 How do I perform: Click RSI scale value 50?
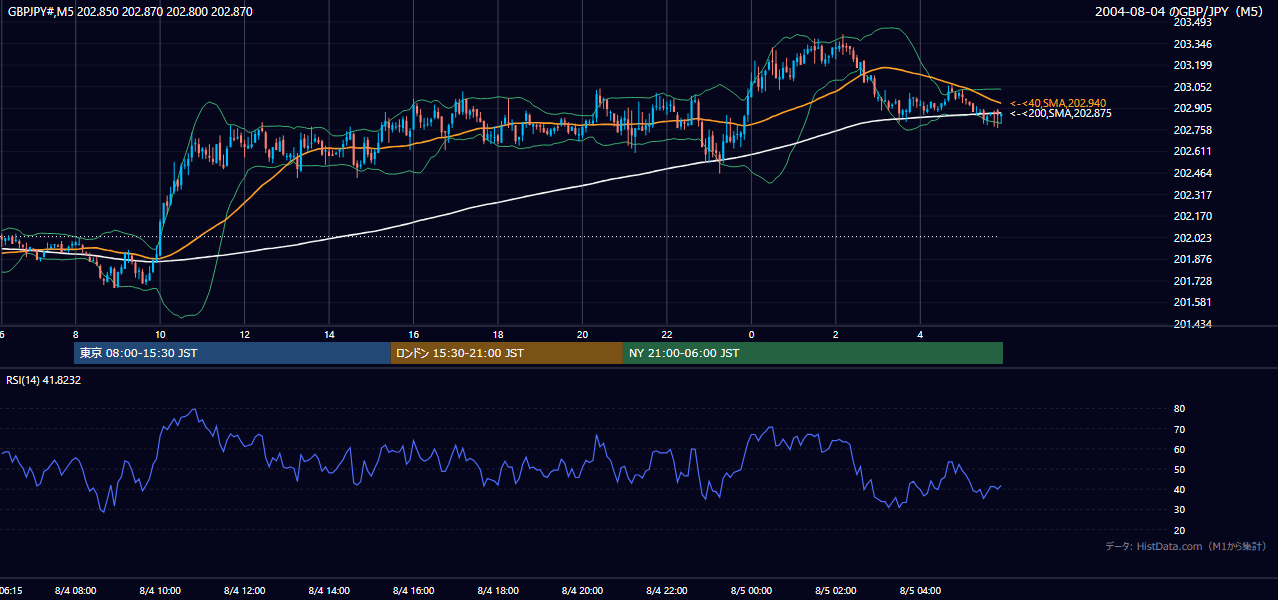(x=1180, y=469)
